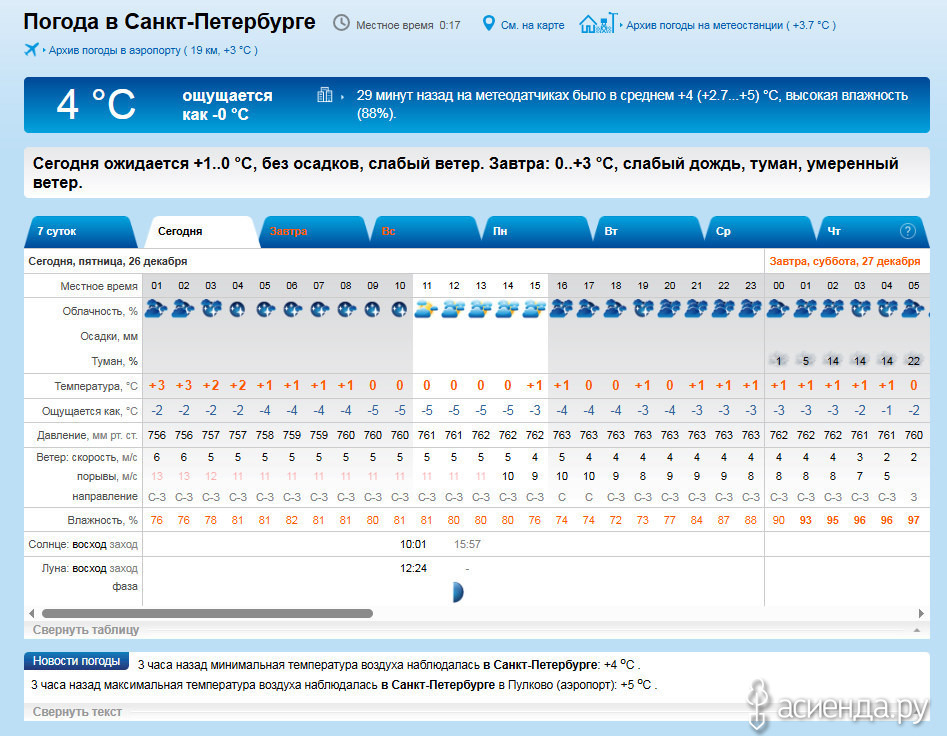Viewport: 947px width, 736px height.
Task: Switch to the "7 суток" tab
Action: pos(57,231)
